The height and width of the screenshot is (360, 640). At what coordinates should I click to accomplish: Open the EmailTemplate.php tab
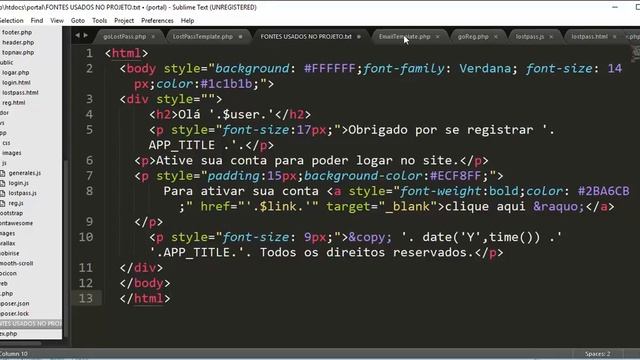(404, 37)
